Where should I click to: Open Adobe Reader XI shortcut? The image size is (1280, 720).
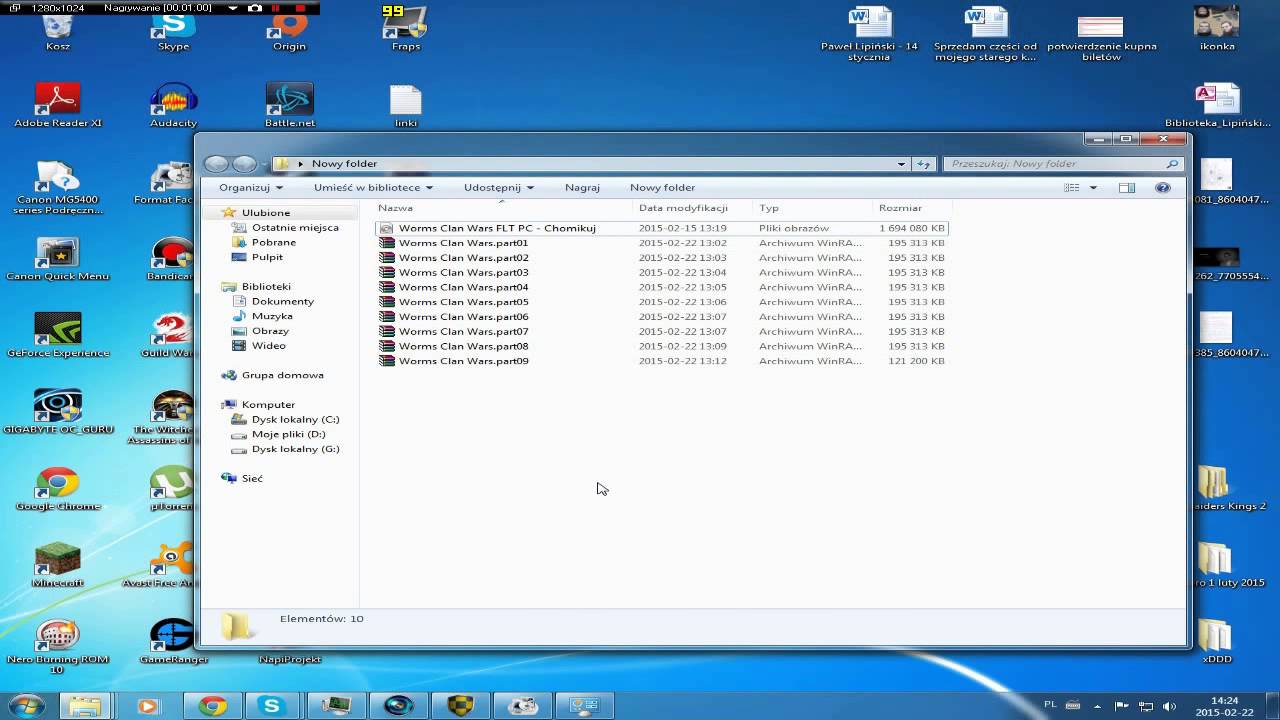[58, 105]
